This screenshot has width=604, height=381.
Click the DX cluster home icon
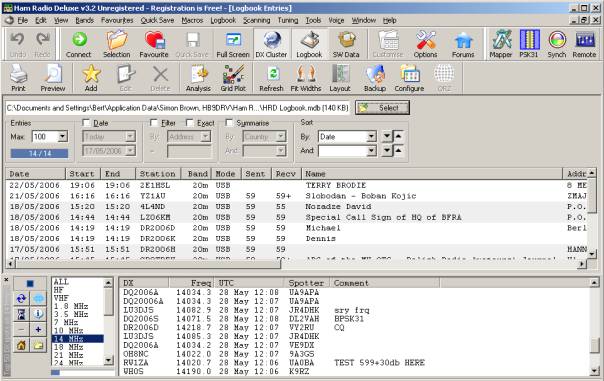point(22,345)
